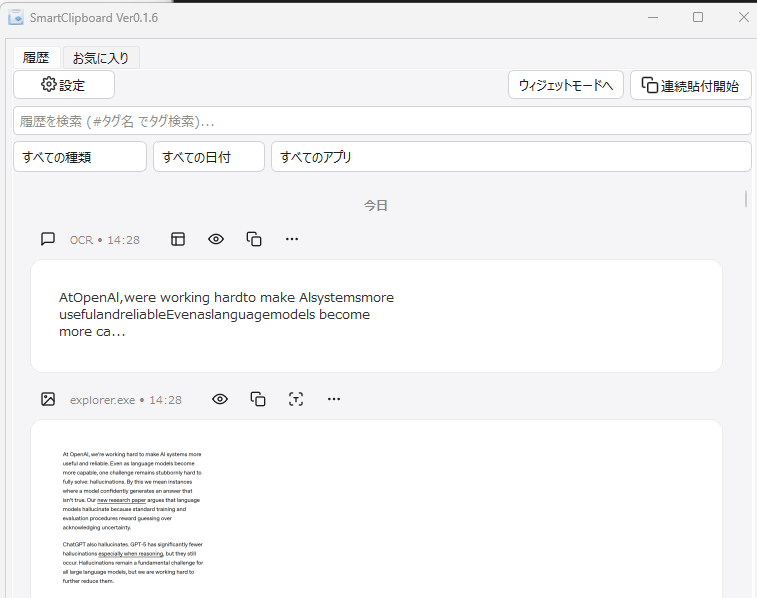Screen dimensions: 757x598
Task: Click the image type icon beside explorer.exe
Action: (x=48, y=399)
